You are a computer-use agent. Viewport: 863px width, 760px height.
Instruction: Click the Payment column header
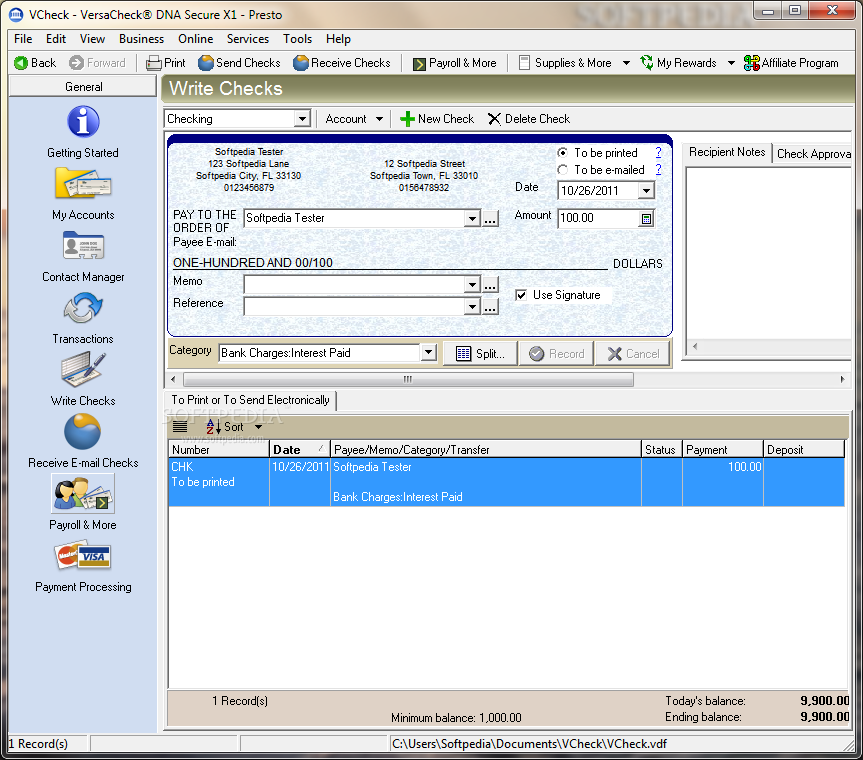[723, 450]
